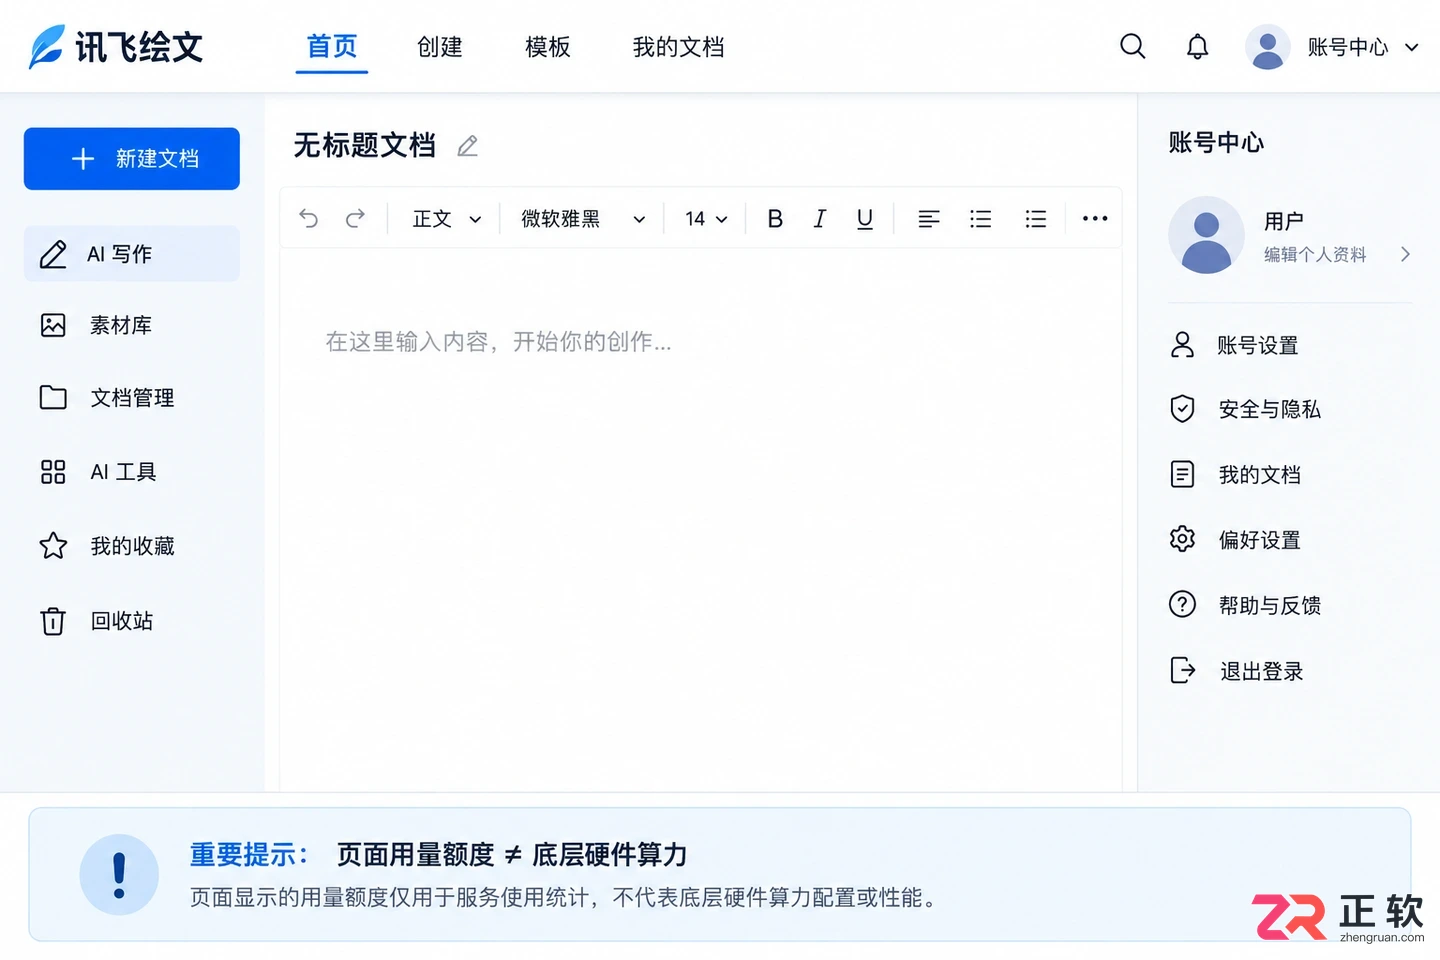Switch to the 创建 tab
Viewport: 1440px width, 960px height.
pos(440,47)
